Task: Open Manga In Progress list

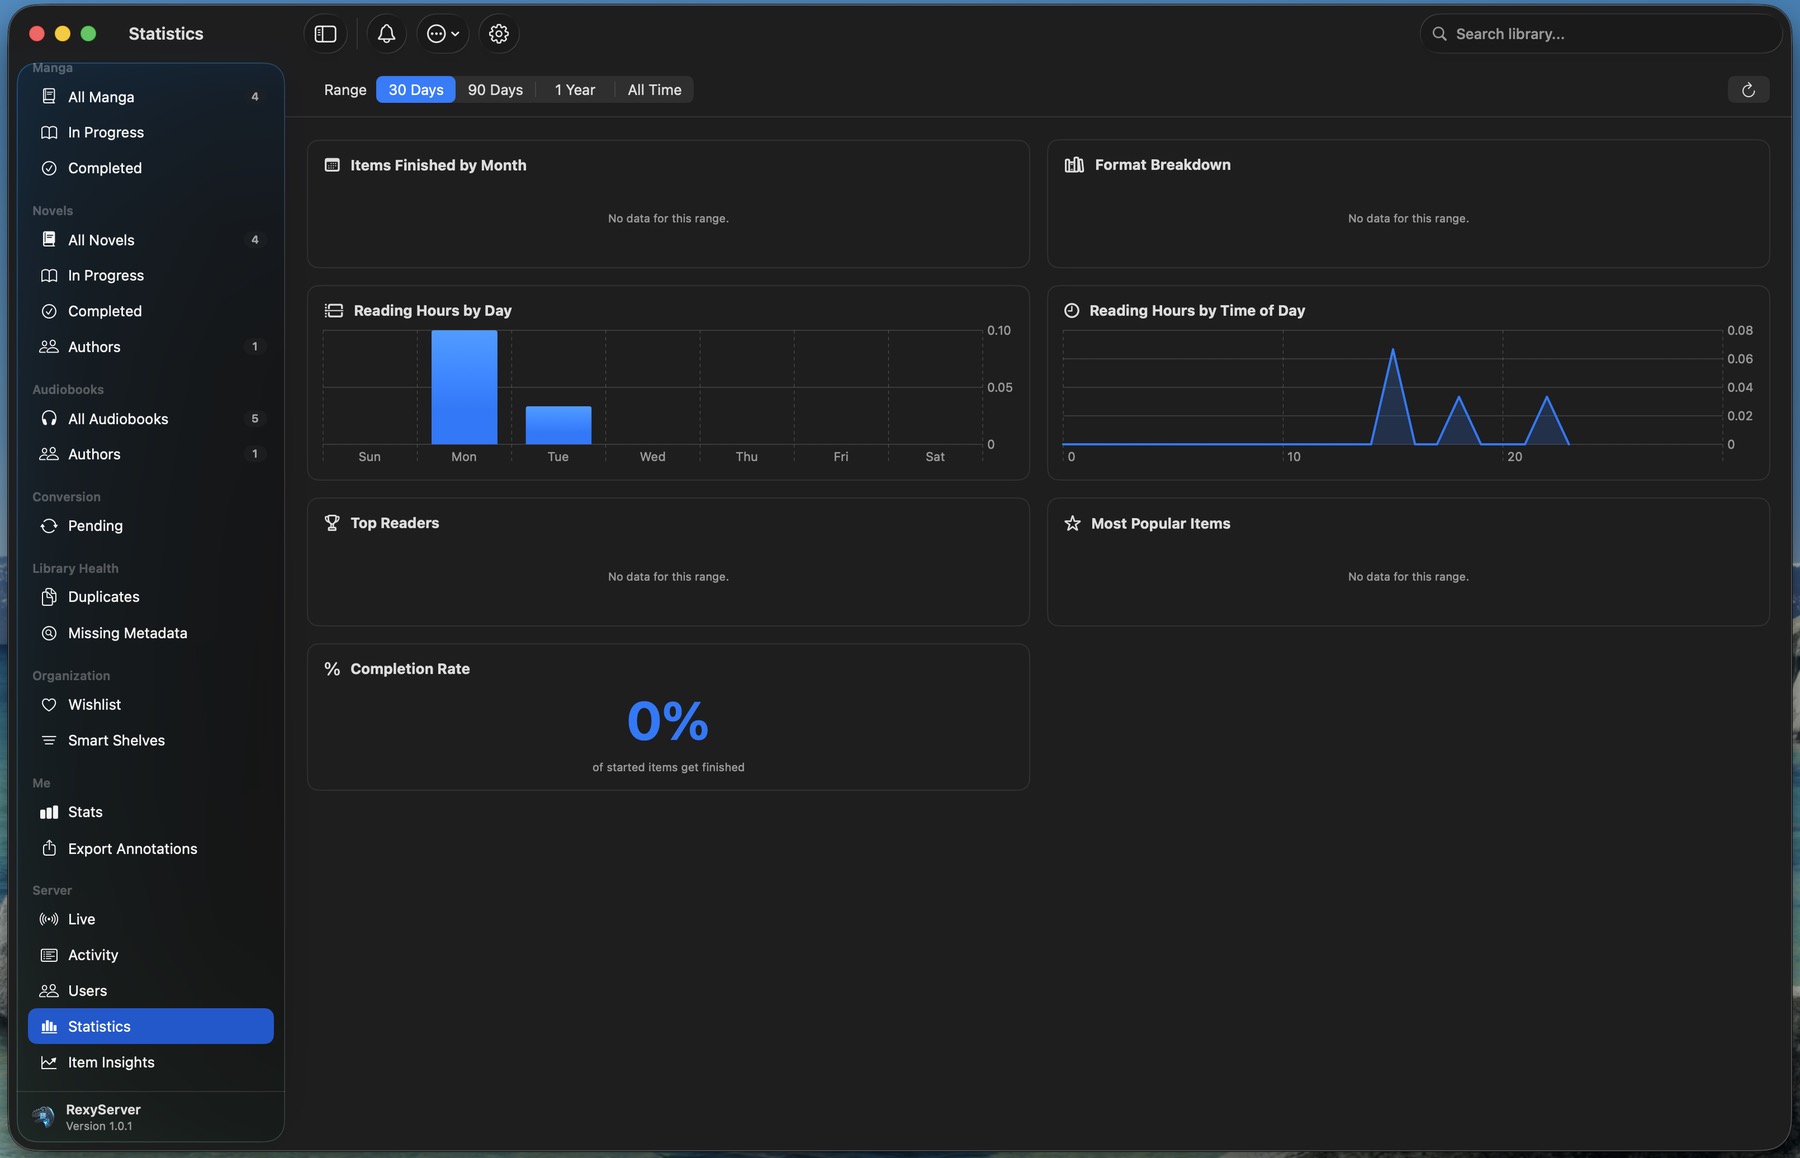Action: [x=150, y=133]
